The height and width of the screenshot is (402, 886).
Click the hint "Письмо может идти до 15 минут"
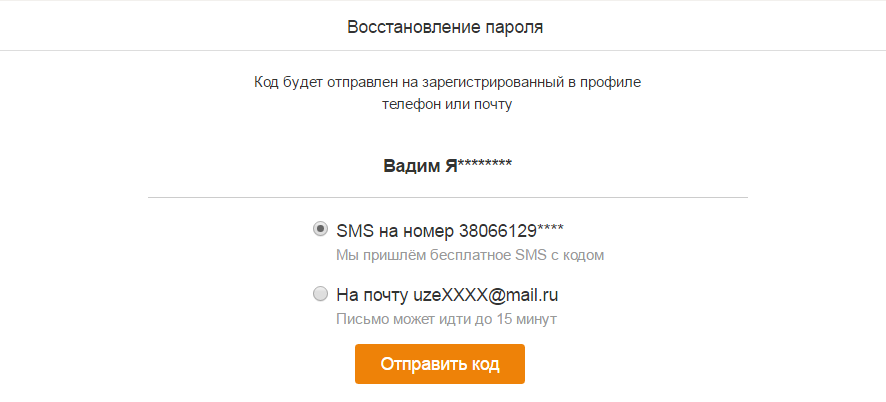(446, 320)
